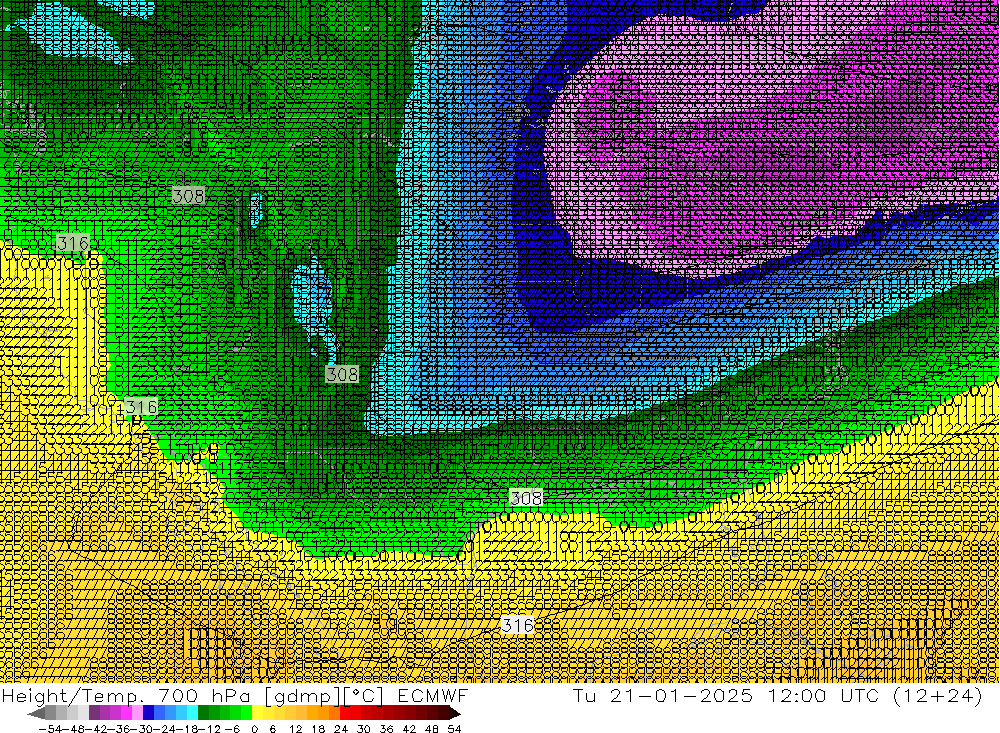This screenshot has width=1000, height=733.
Task: Click the '[°C]' unit label
Action: (x=364, y=696)
